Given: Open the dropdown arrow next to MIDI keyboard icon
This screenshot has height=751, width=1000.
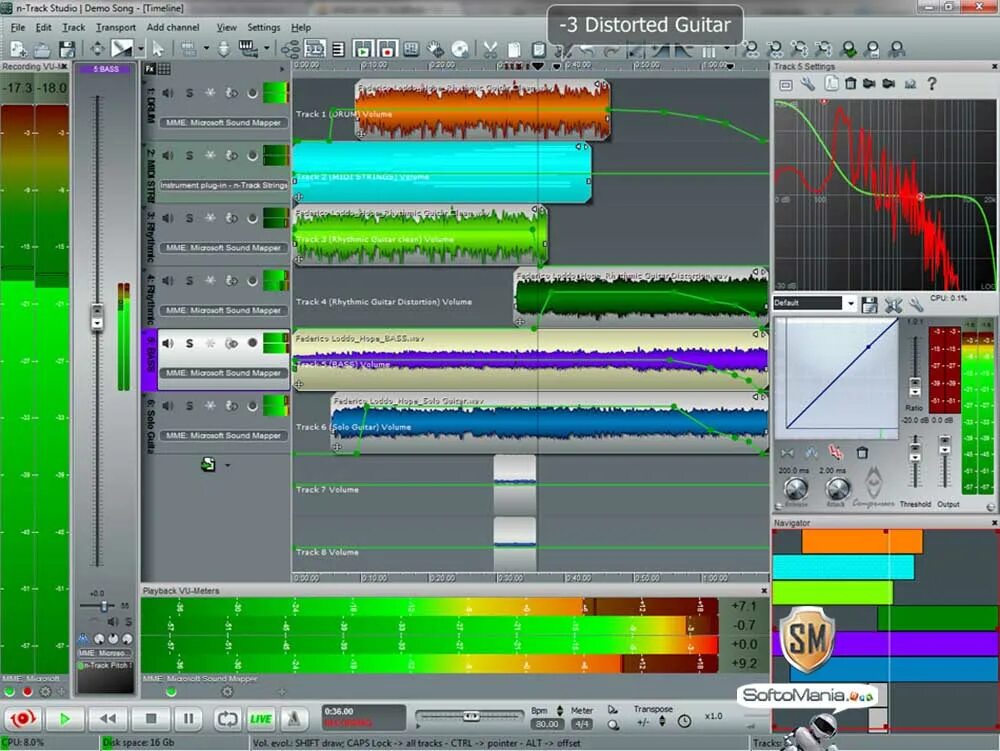Looking at the screenshot, I should pyautogui.click(x=267, y=48).
